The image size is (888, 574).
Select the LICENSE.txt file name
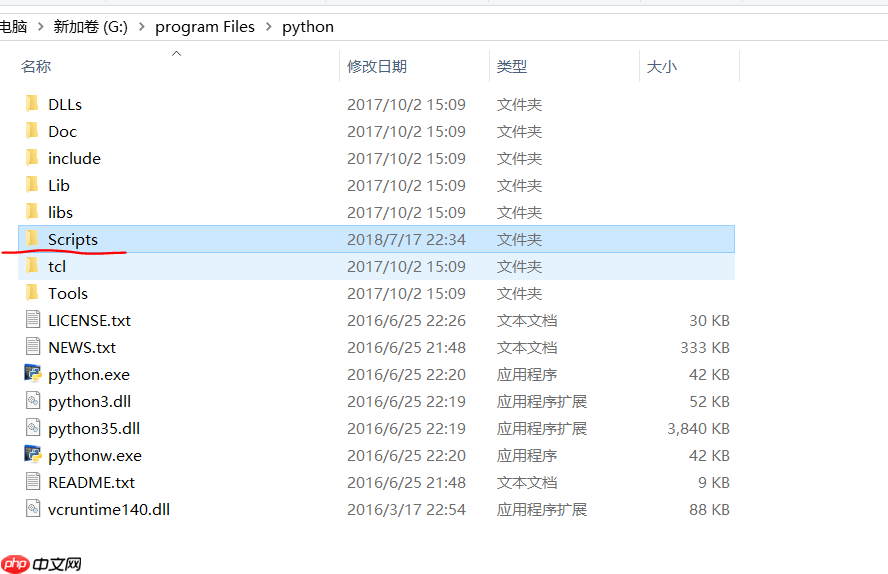(89, 320)
